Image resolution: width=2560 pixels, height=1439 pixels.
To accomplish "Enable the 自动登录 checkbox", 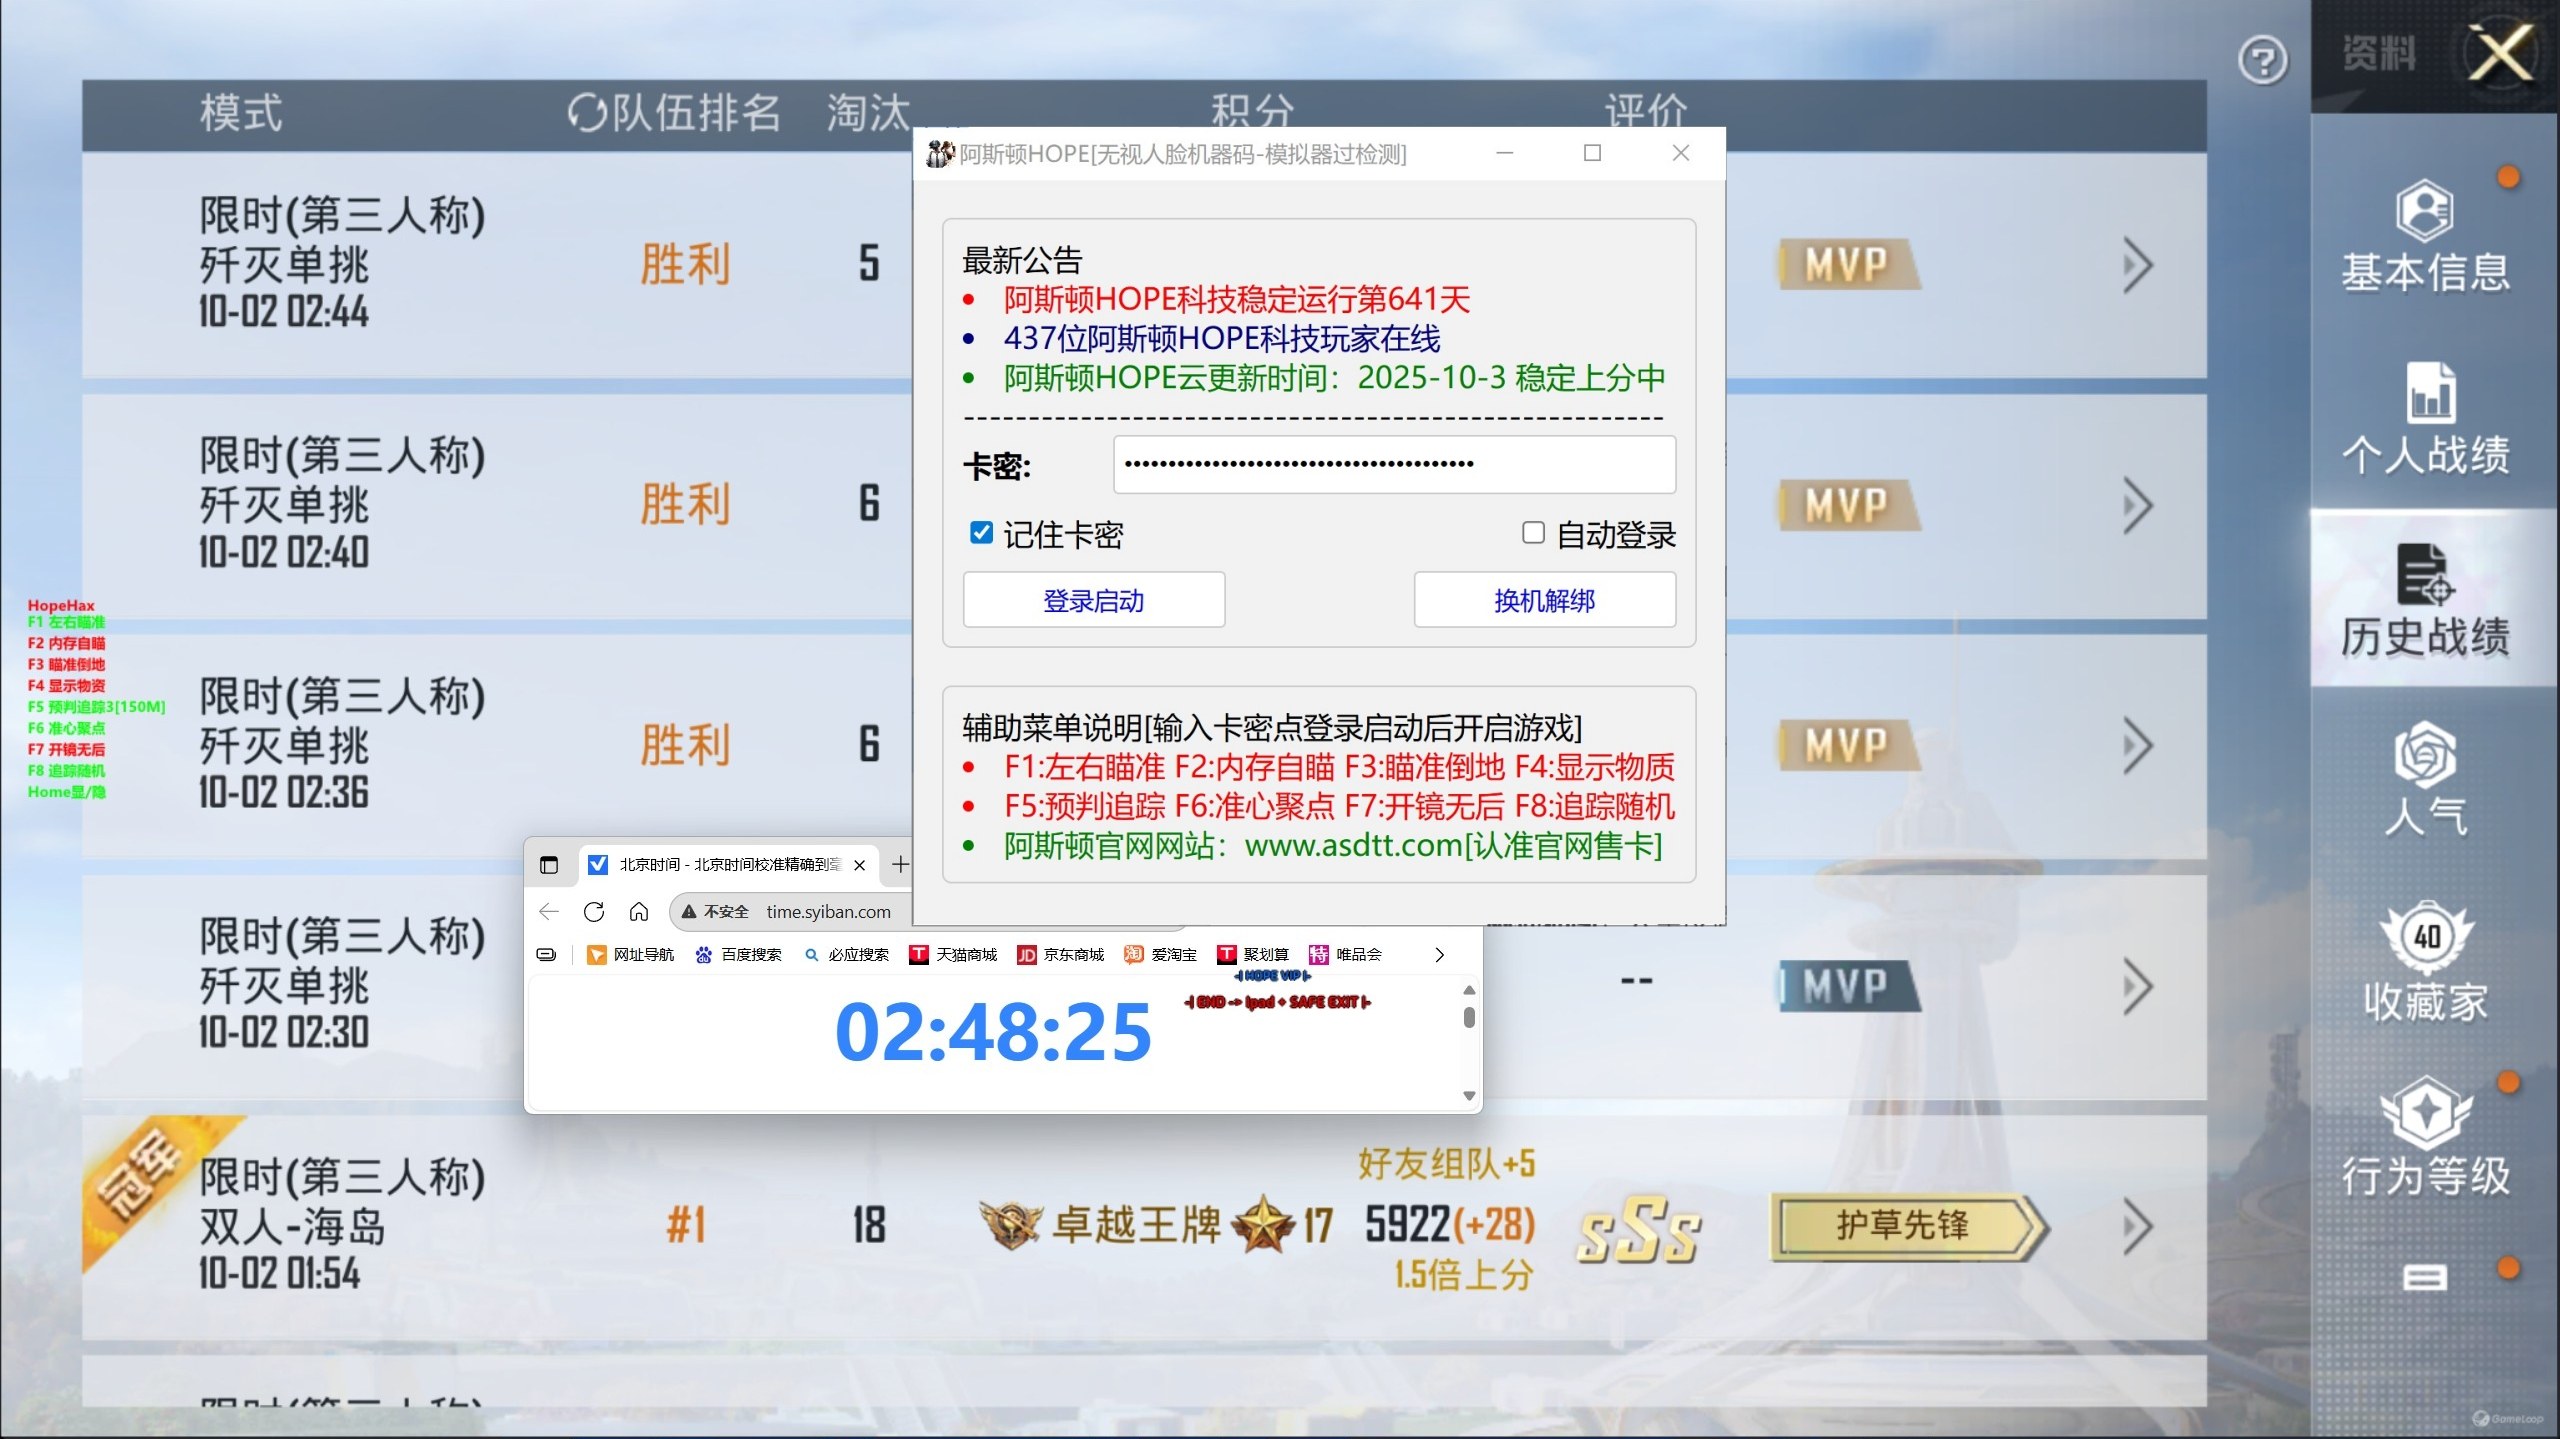I will (1533, 533).
